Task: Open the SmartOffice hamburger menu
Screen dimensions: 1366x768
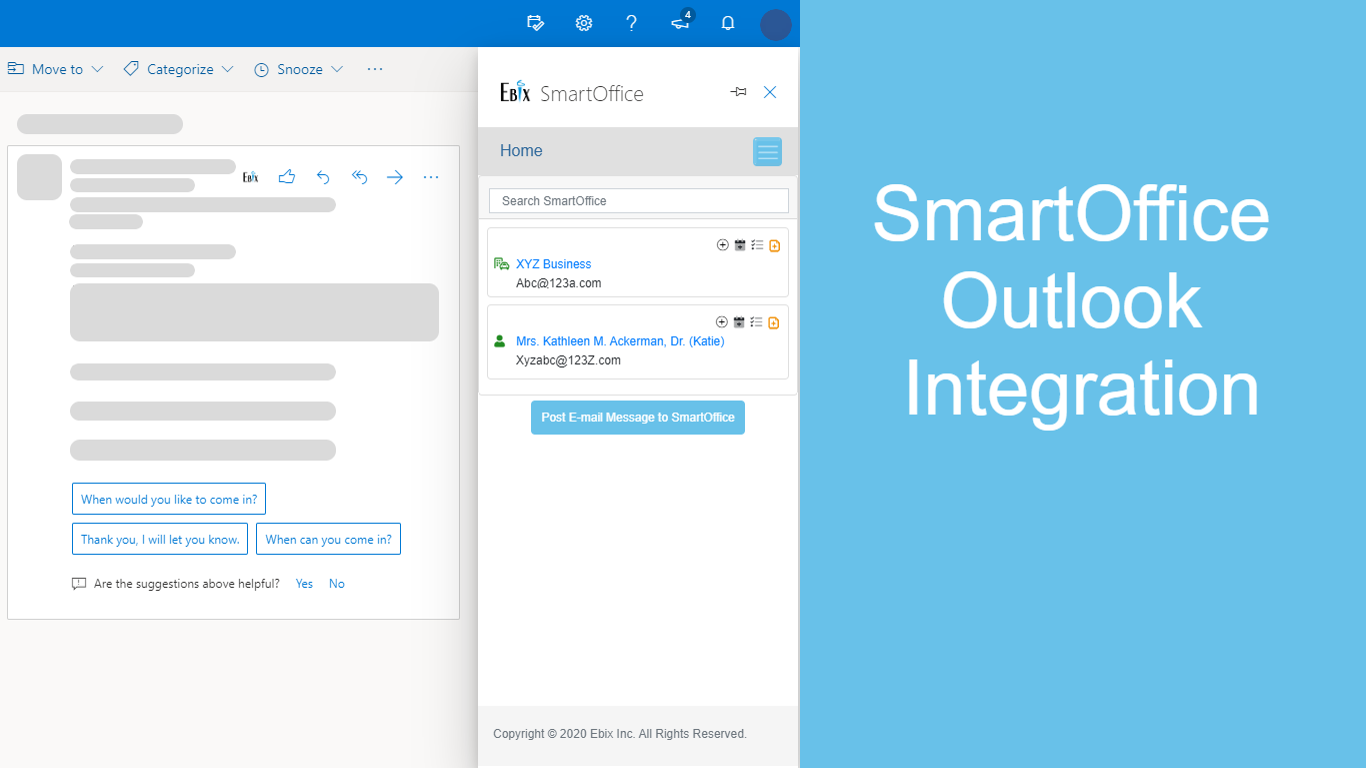Action: tap(767, 152)
